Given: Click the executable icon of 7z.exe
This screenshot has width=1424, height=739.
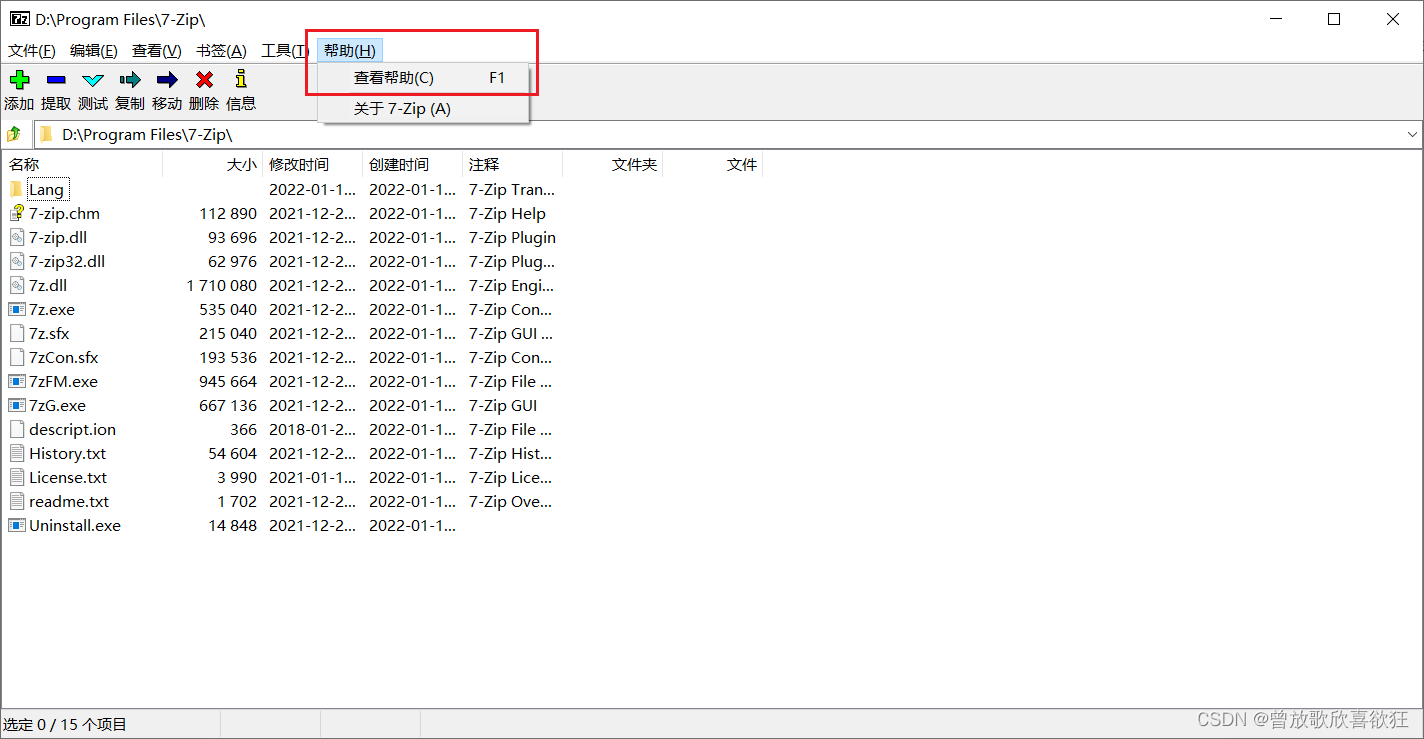Looking at the screenshot, I should pyautogui.click(x=17, y=309).
